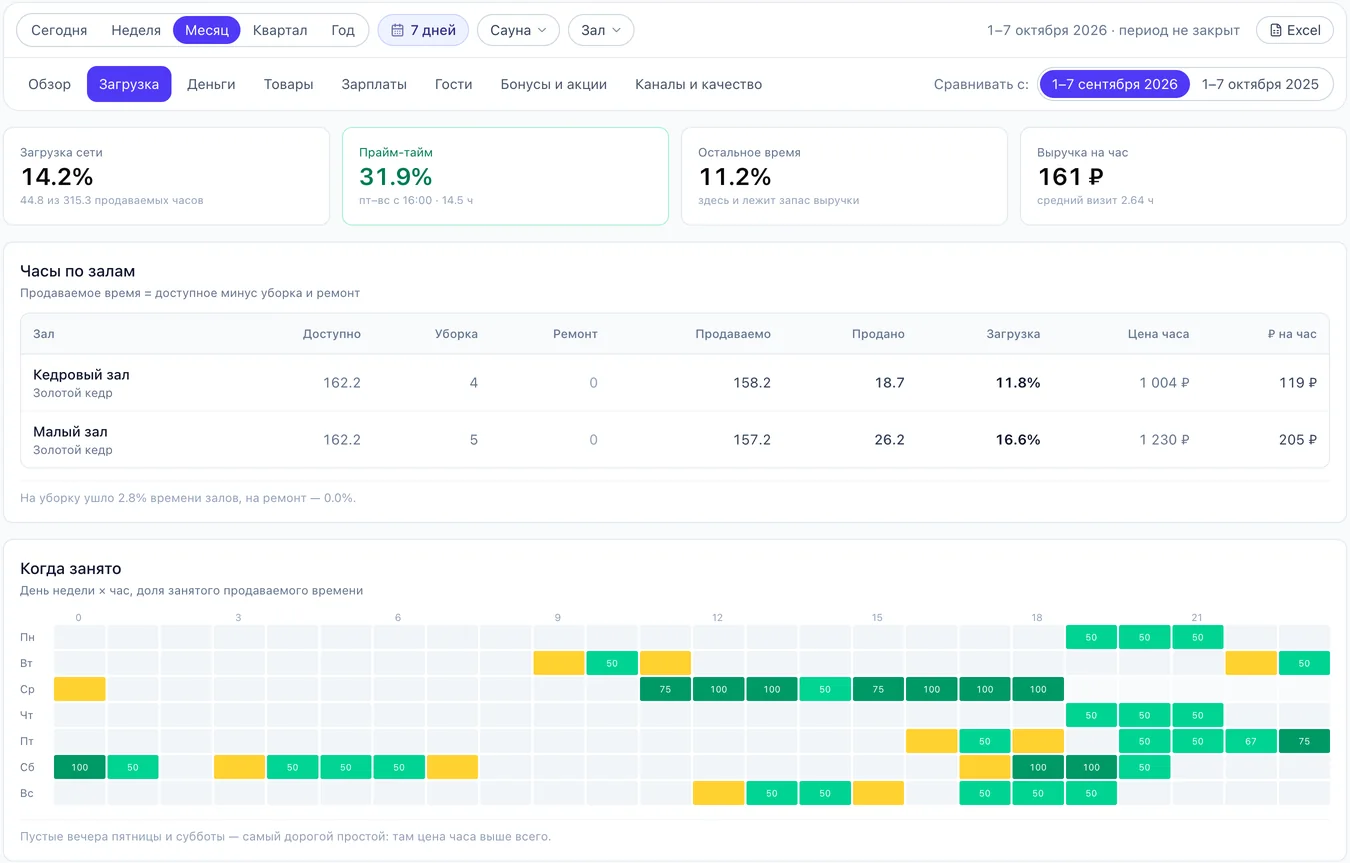Open the Обзор tab
The height and width of the screenshot is (863, 1350).
(x=50, y=84)
